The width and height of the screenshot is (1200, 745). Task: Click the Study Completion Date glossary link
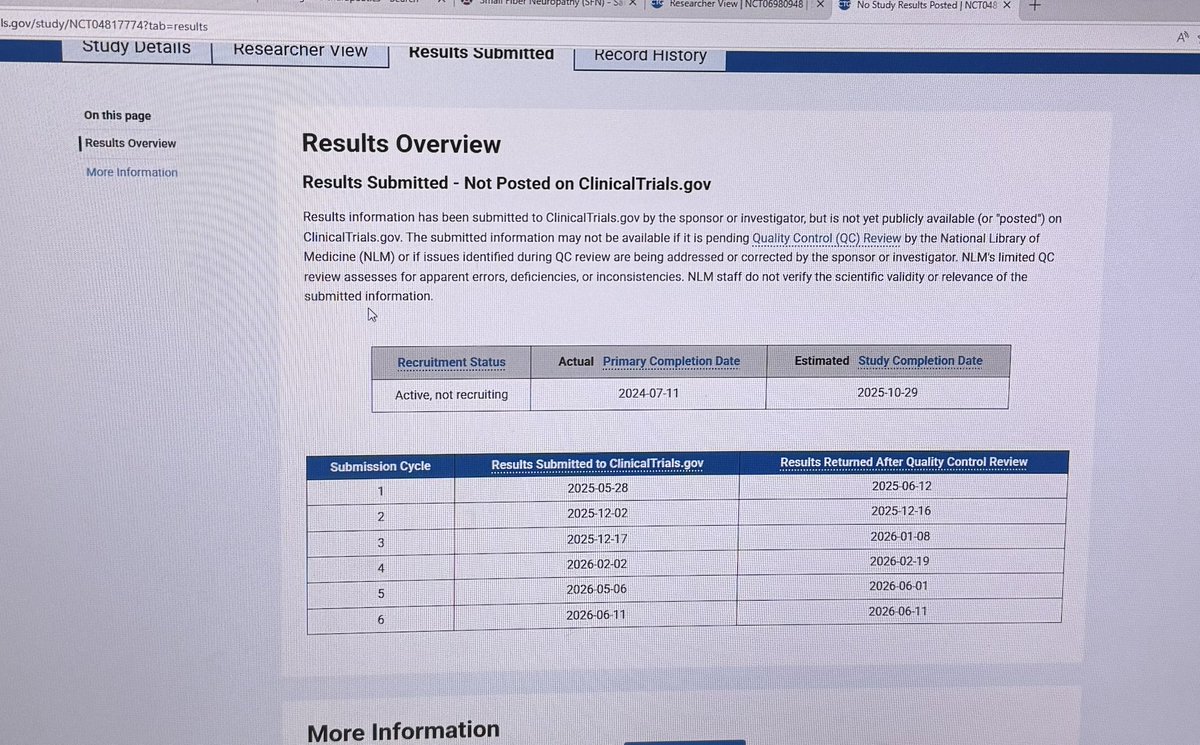(x=920, y=360)
